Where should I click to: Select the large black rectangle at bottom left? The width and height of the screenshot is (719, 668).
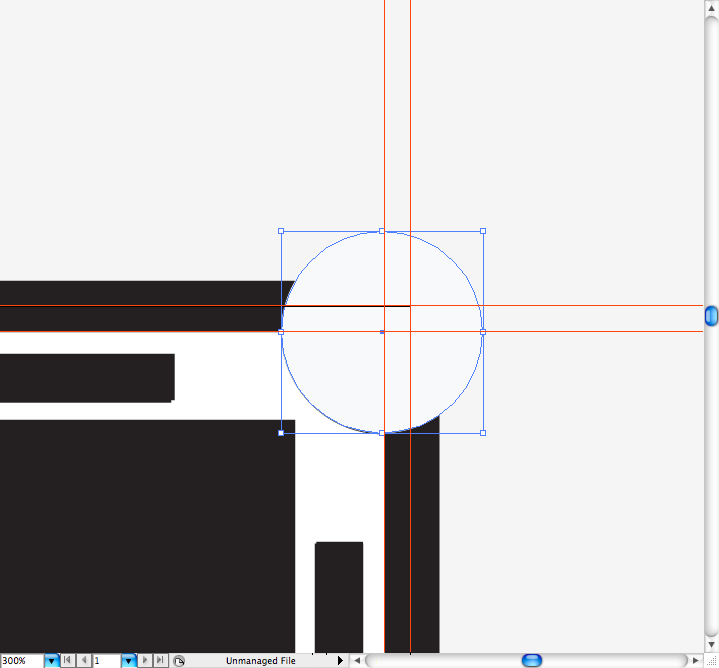click(x=147, y=536)
